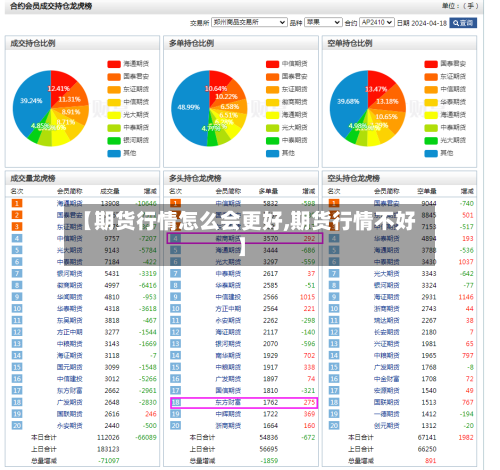
Task: Click the 成交持仓比例 panel title
Action: [33, 43]
